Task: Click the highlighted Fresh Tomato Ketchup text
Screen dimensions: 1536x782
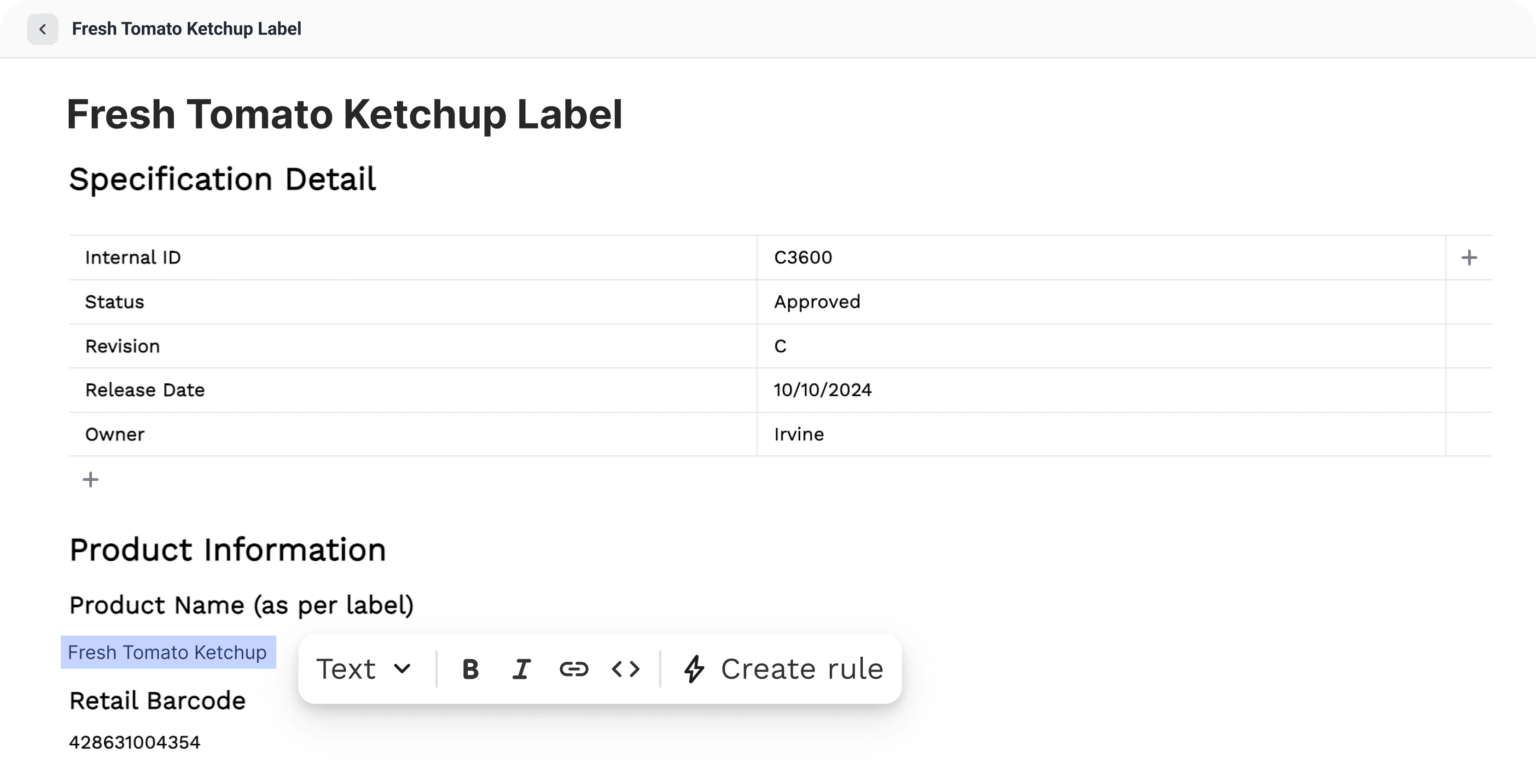Action: pos(167,653)
